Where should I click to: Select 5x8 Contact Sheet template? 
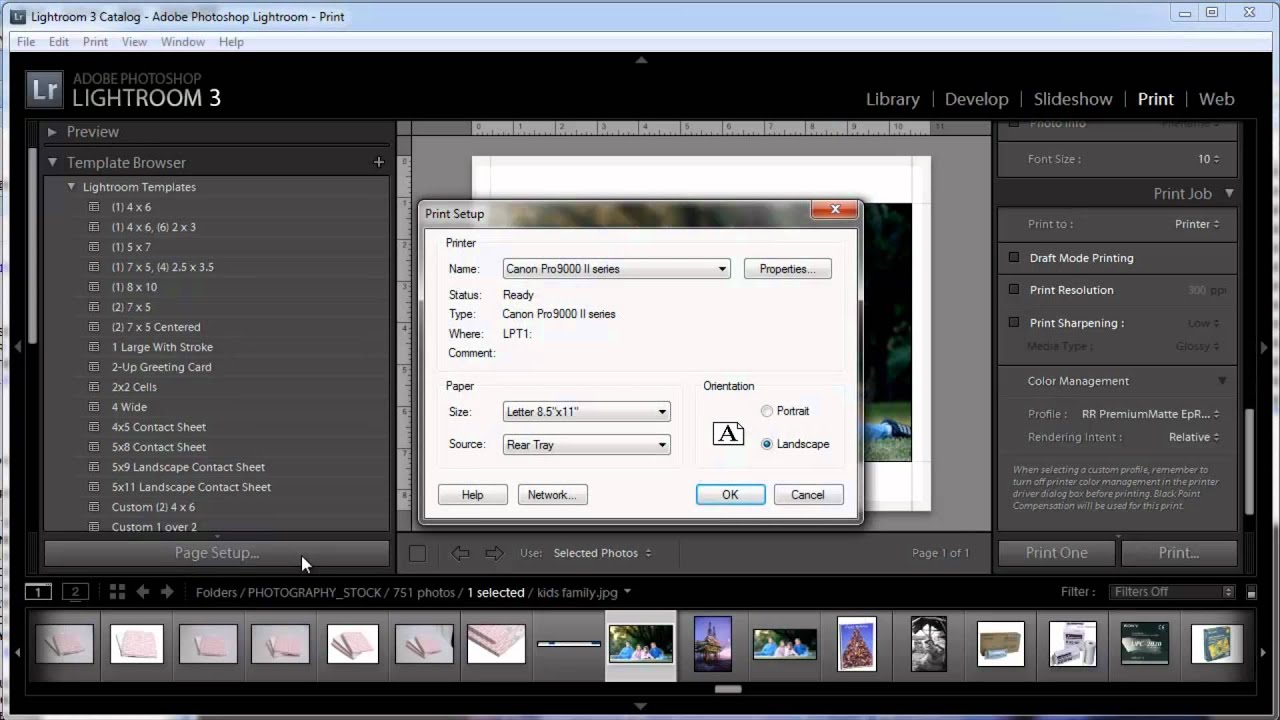click(x=159, y=447)
